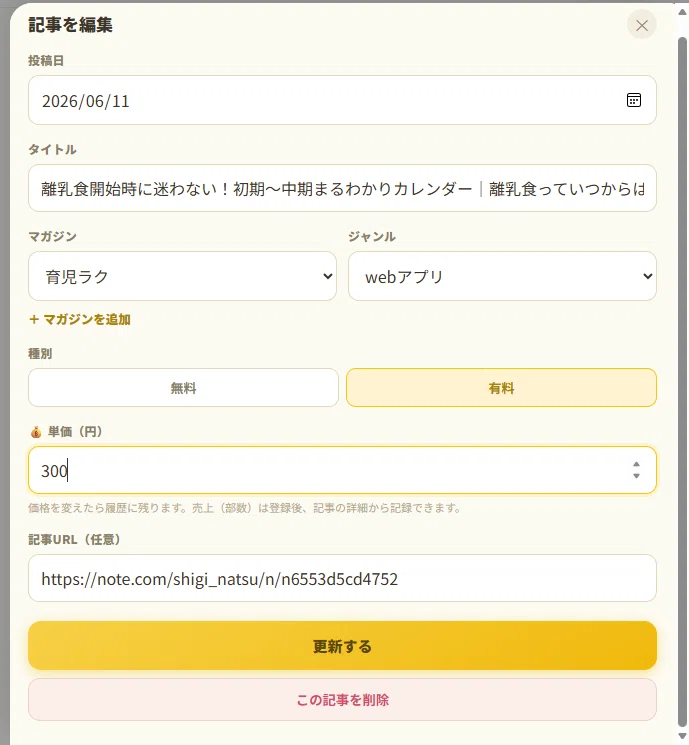
Task: Expand the マガジン dropdown showing 育児ラク
Action: (x=182, y=276)
